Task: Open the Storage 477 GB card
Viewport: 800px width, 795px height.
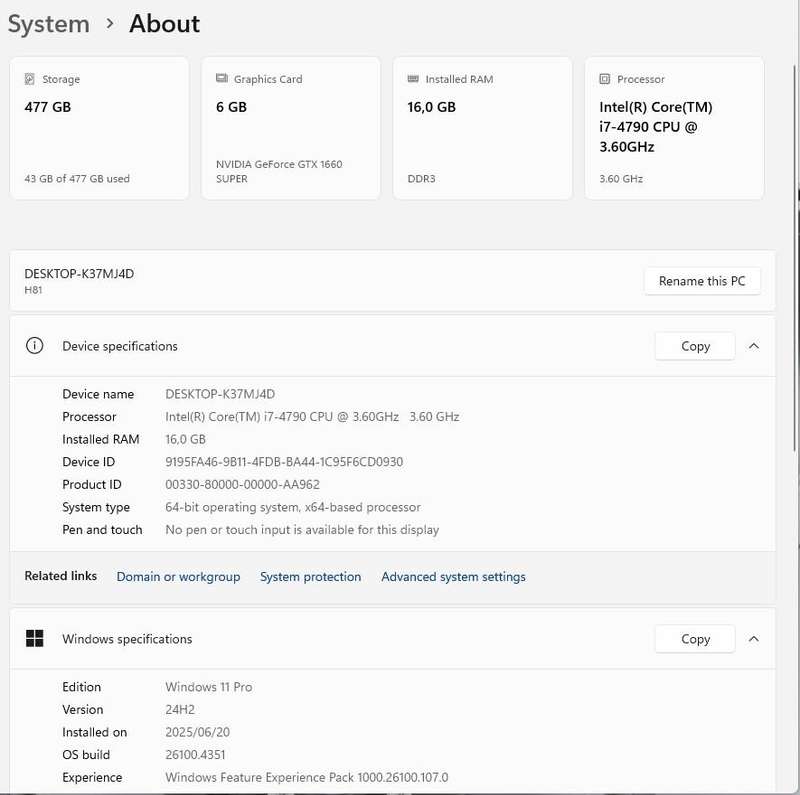Action: click(x=99, y=128)
